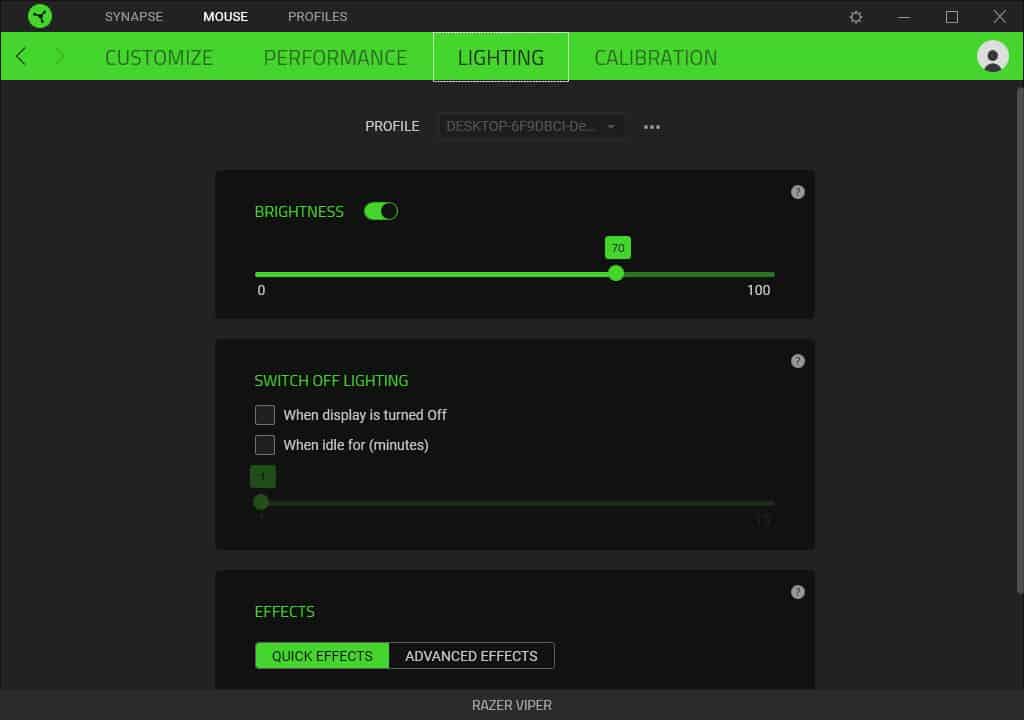The width and height of the screenshot is (1024, 720).
Task: Switch to the MOUSE section
Action: point(225,16)
